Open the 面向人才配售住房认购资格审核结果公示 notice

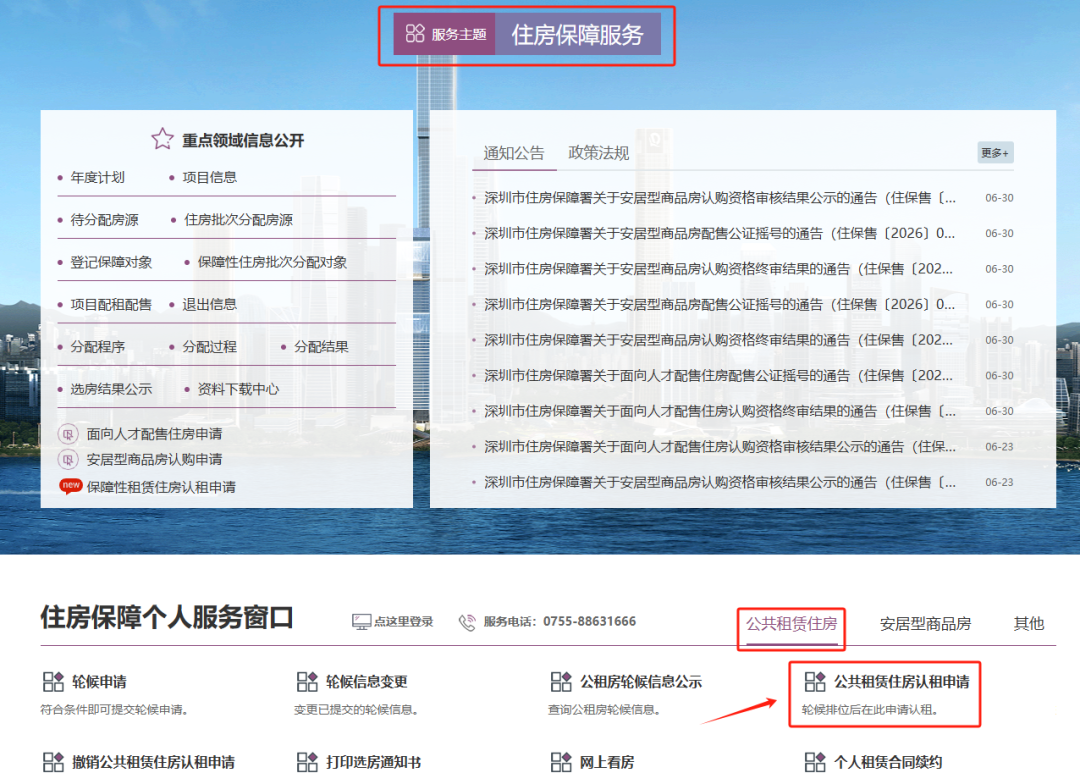tap(720, 446)
